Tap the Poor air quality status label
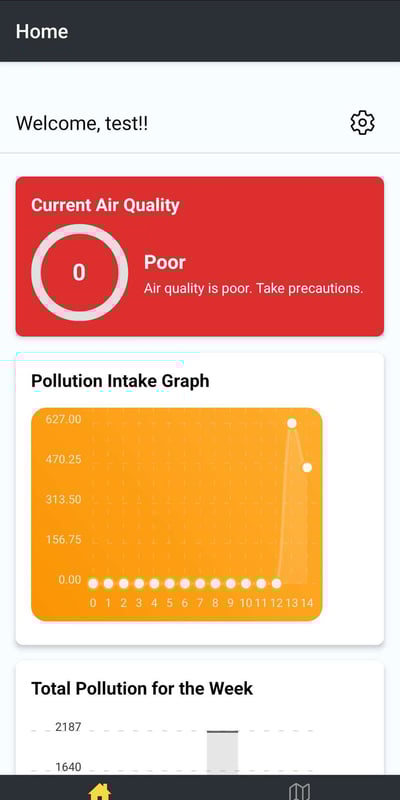The image size is (400, 800). (165, 262)
